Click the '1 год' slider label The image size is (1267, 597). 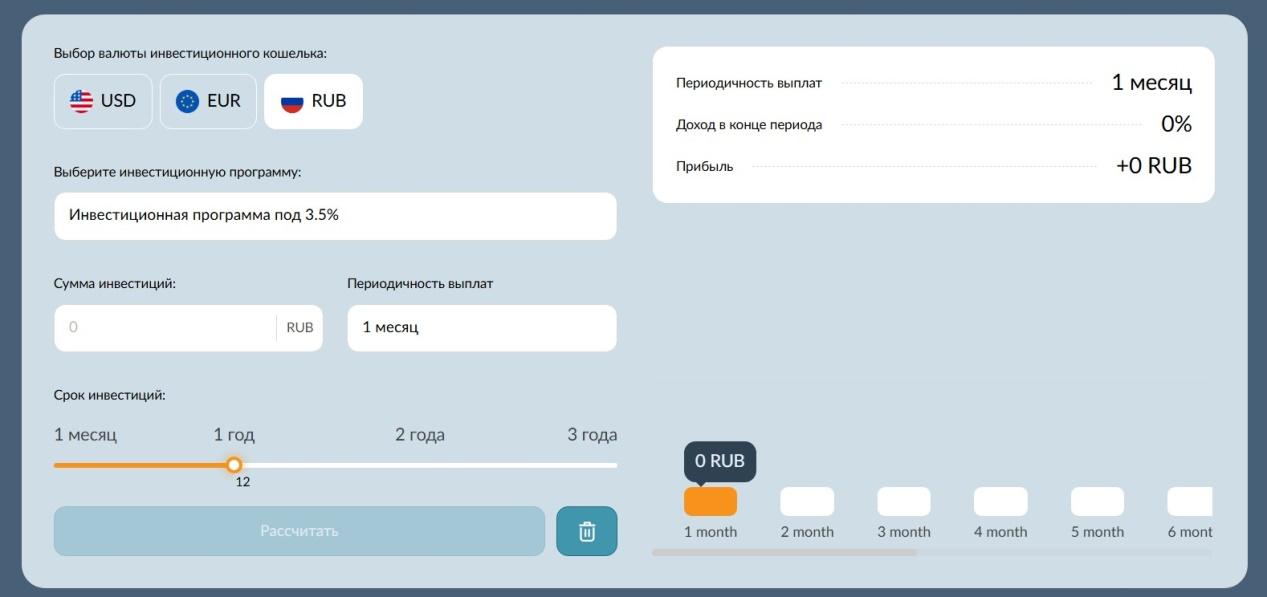click(234, 435)
